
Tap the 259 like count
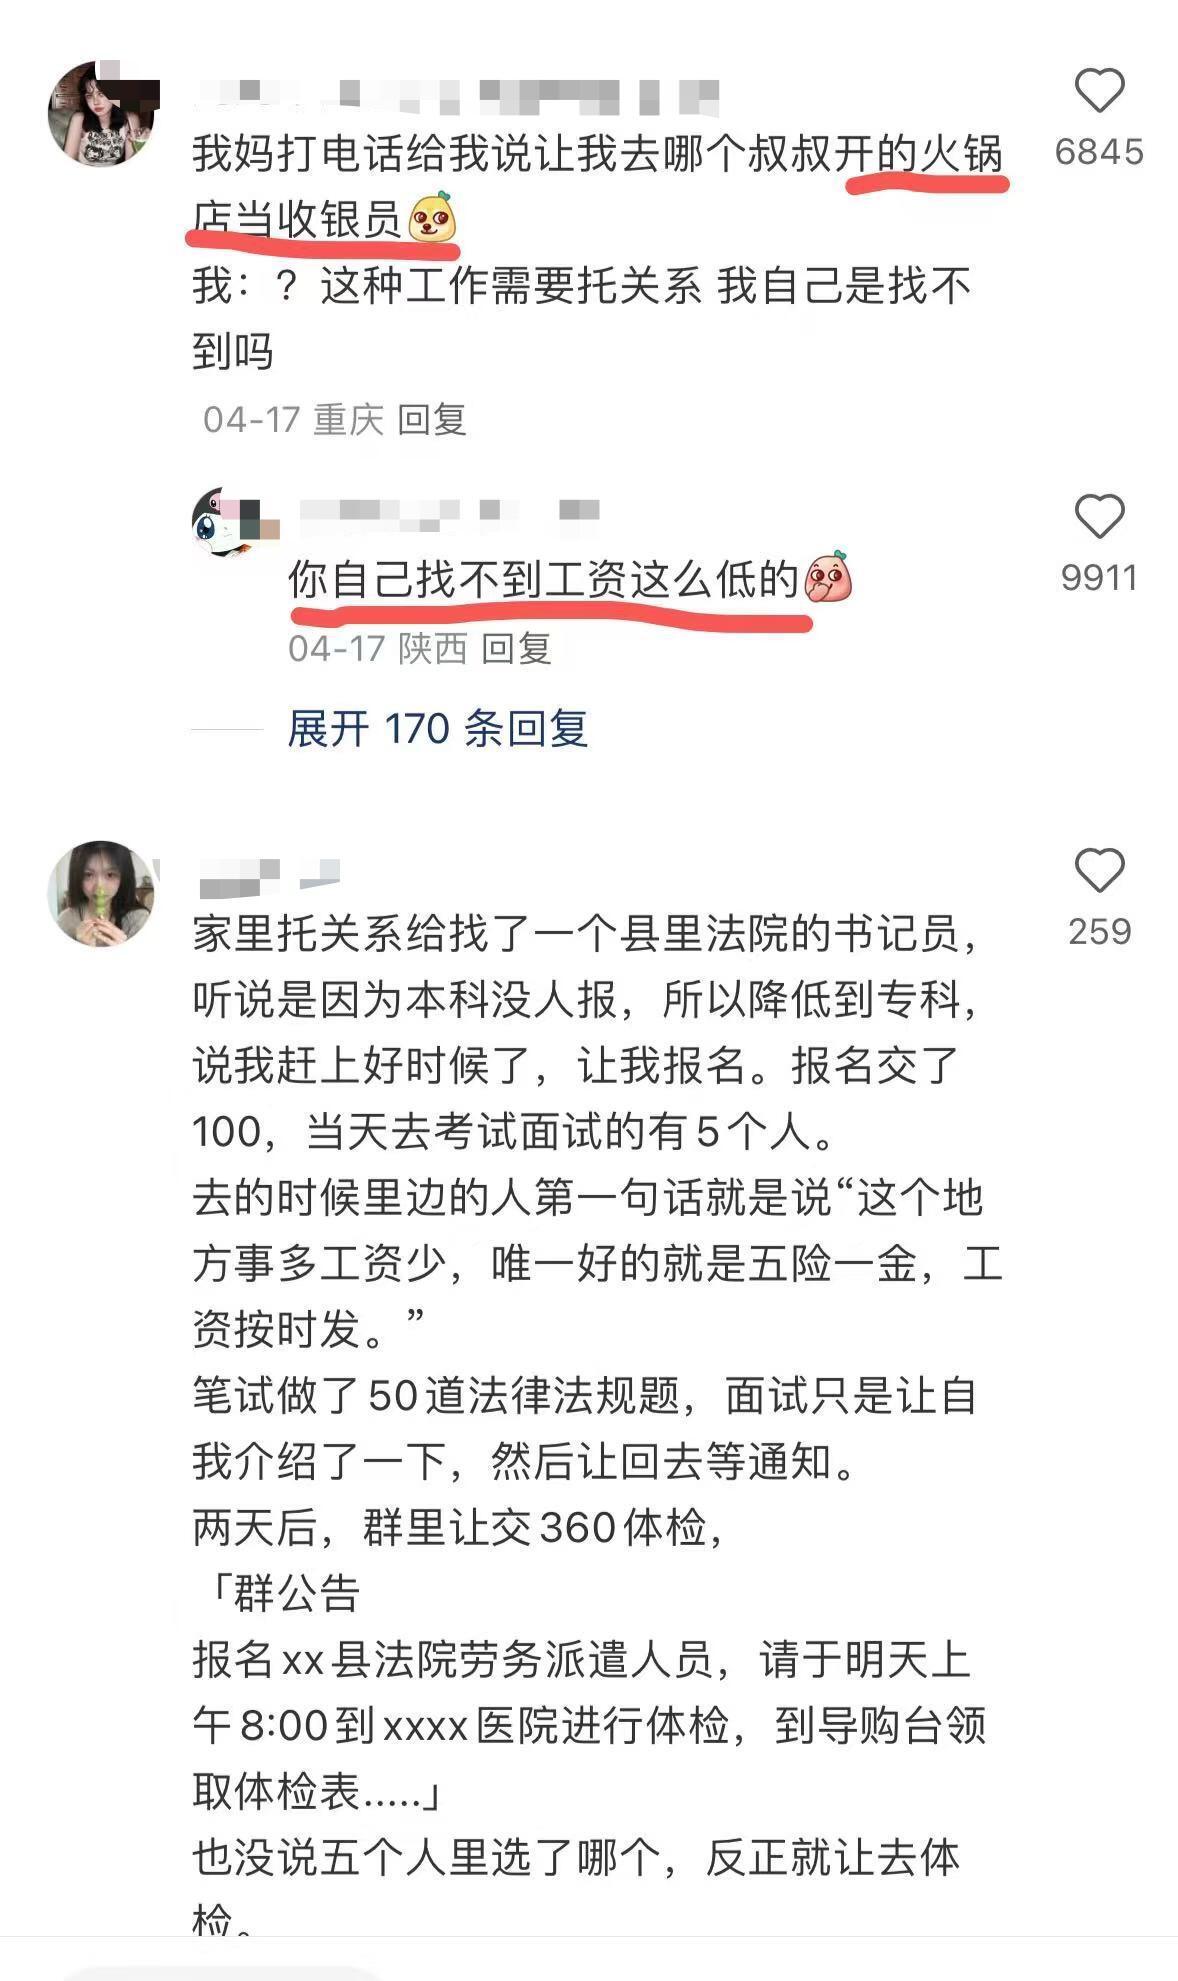click(x=1099, y=932)
